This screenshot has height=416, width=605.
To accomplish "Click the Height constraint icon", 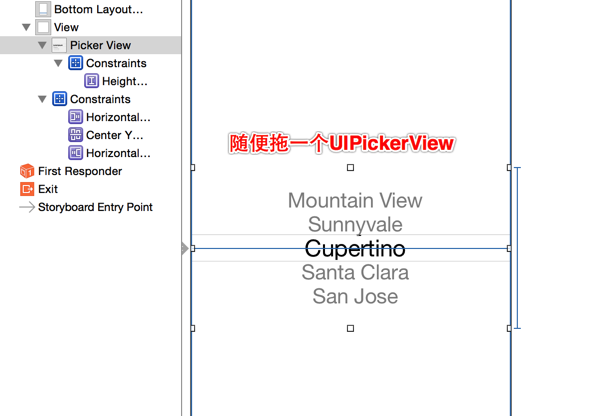I will tap(91, 81).
